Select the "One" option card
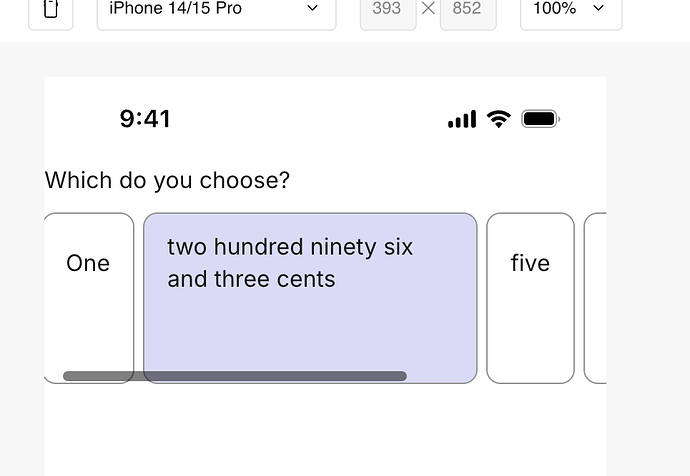This screenshot has height=476, width=690. (x=89, y=298)
